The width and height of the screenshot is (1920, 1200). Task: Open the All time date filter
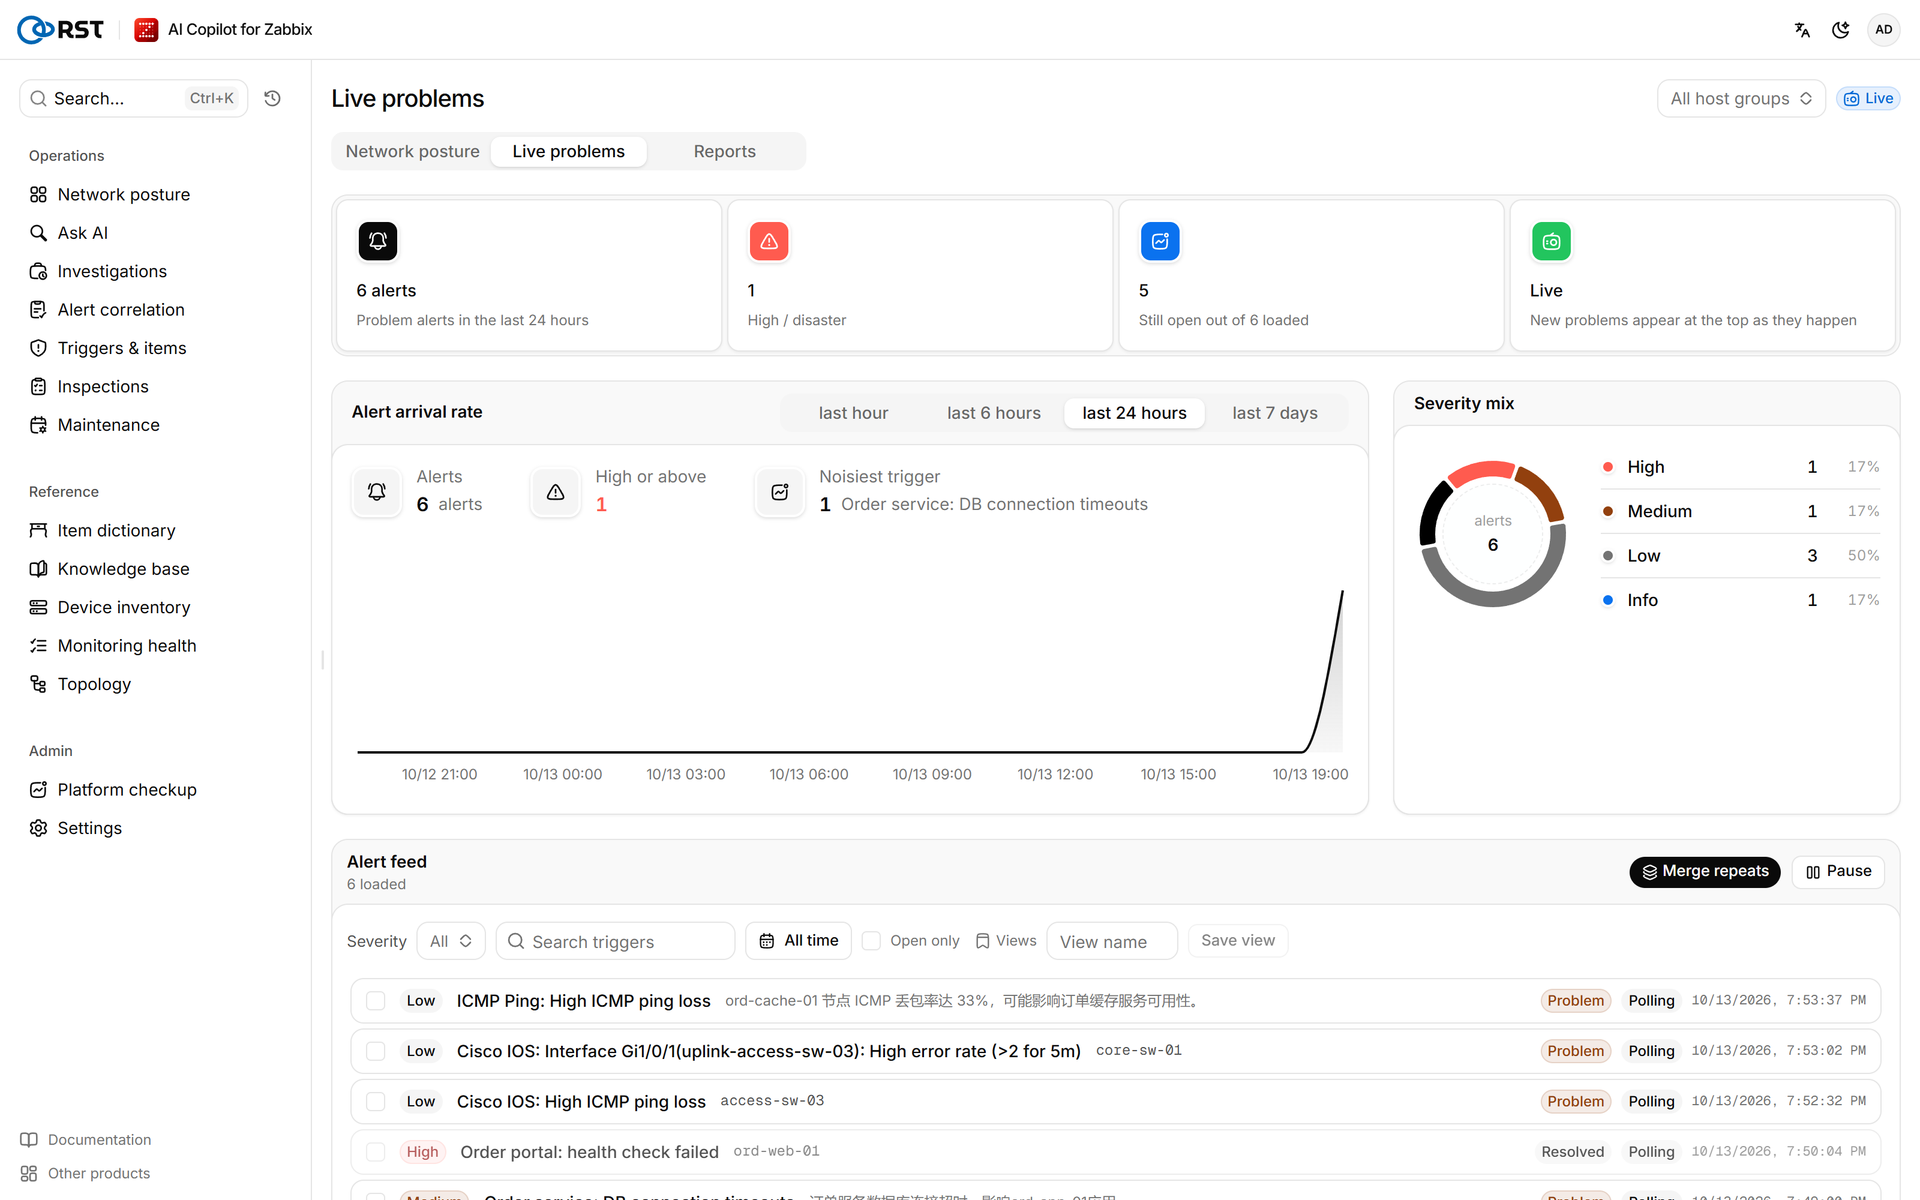coord(798,941)
